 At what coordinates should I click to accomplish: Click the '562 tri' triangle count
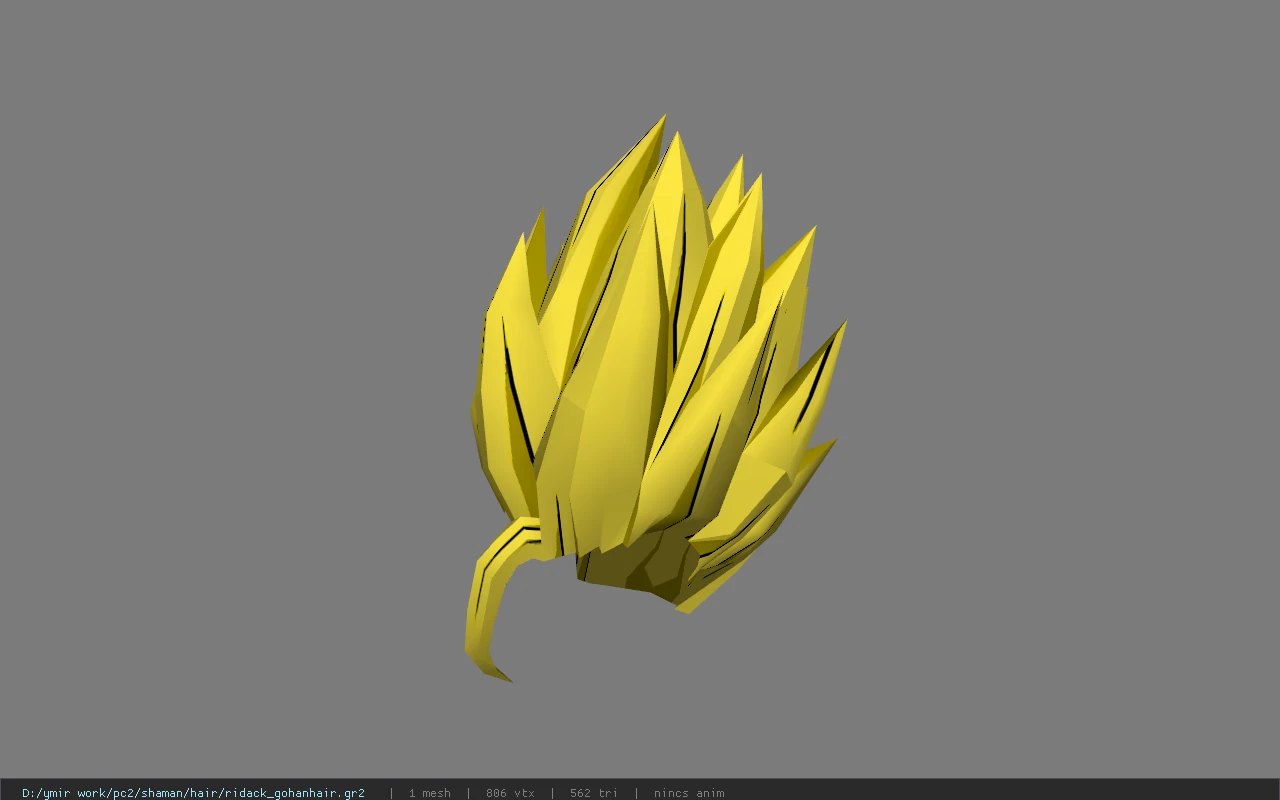pos(594,793)
